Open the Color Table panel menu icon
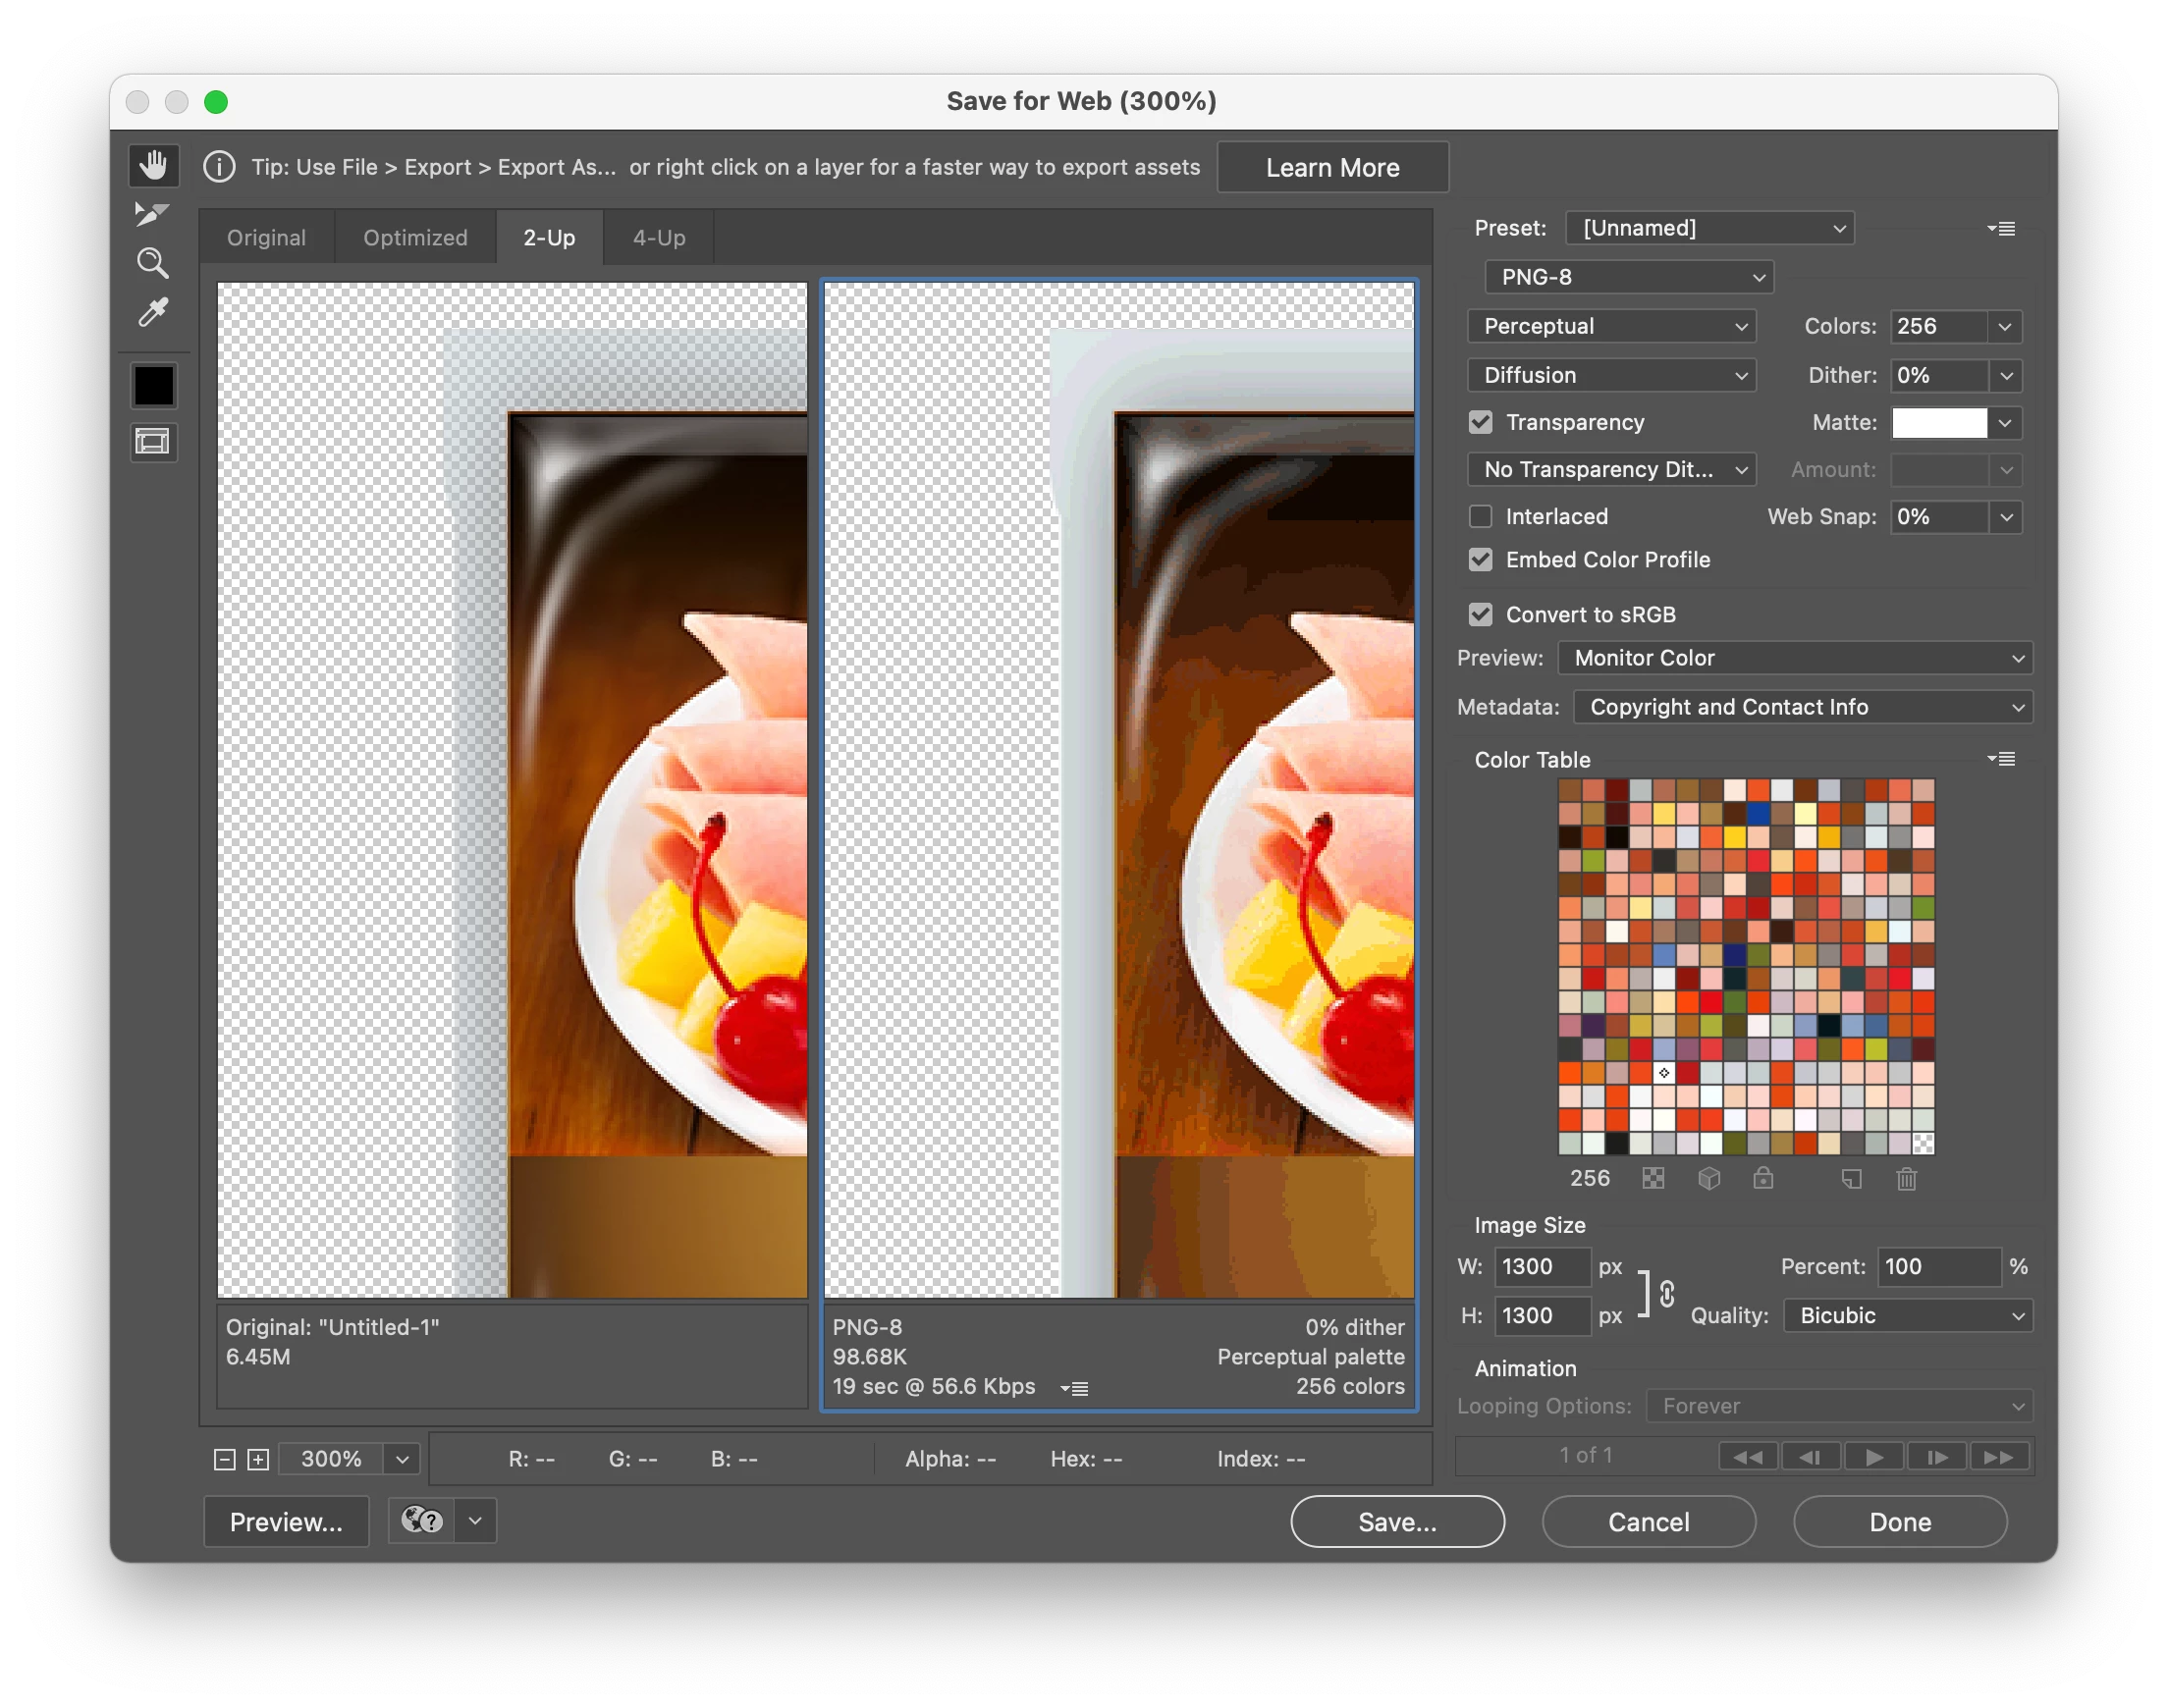 click(x=2001, y=760)
